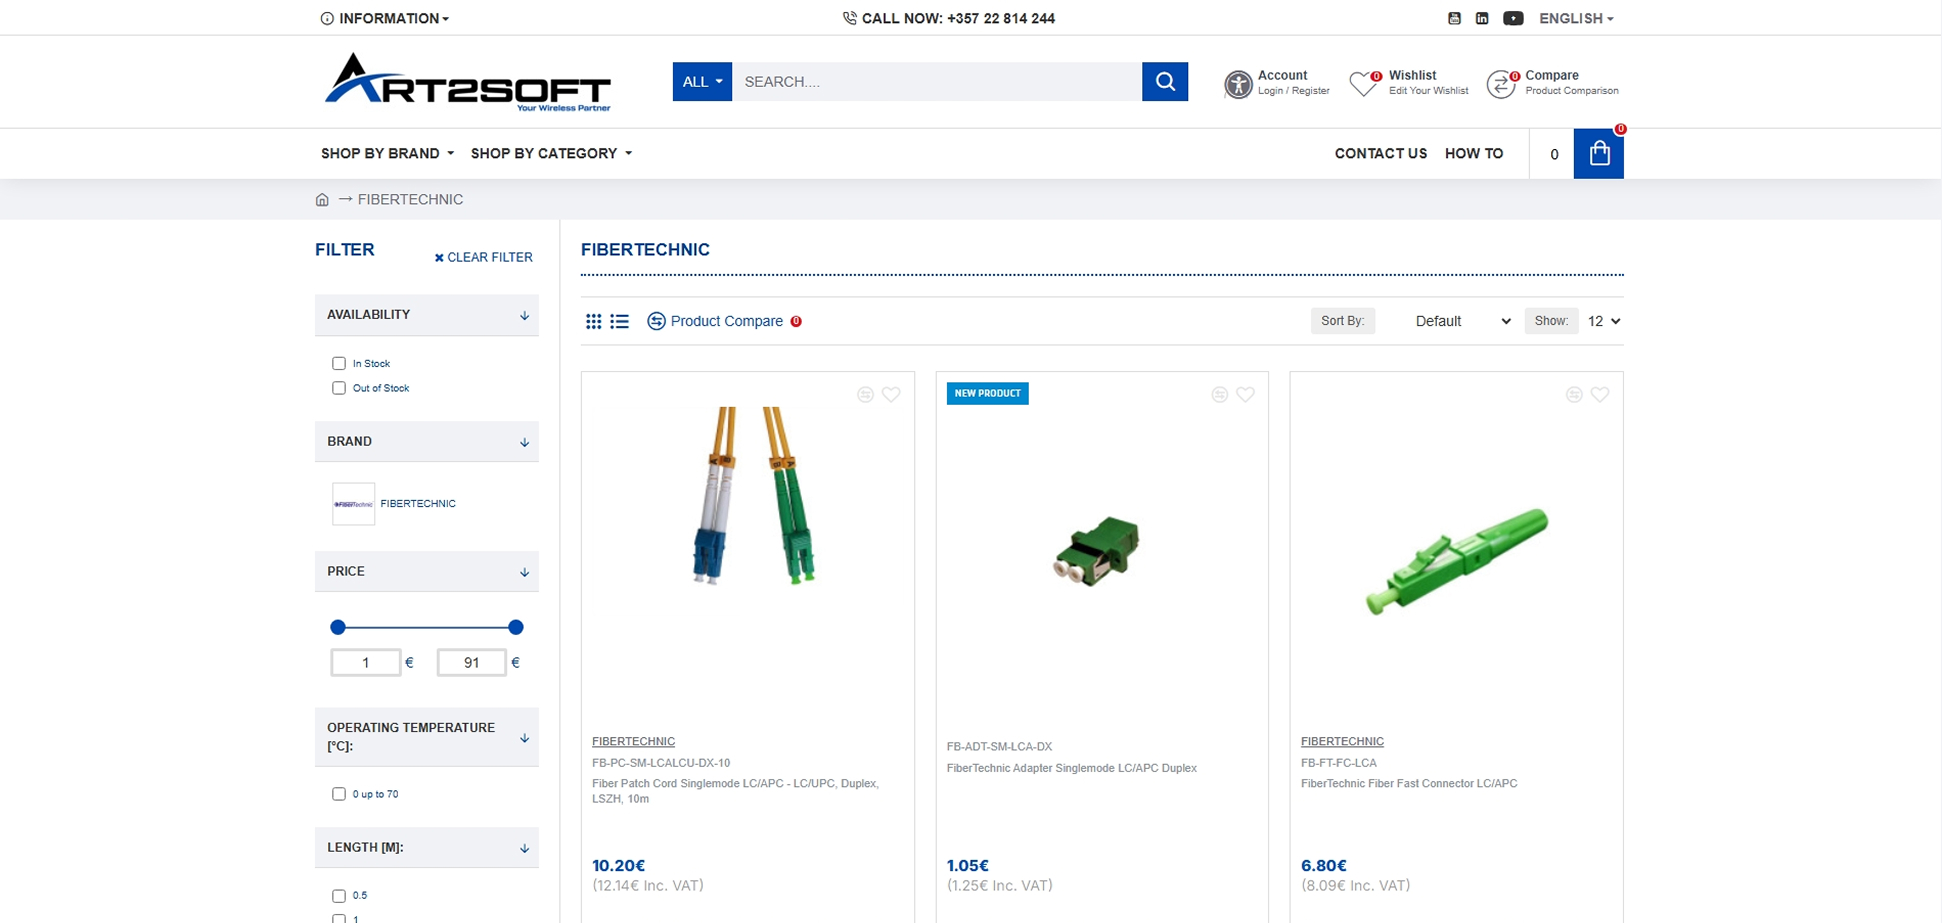Viewport: 1942px width, 923px height.
Task: Tick the In Stock checkbox
Action: click(x=339, y=364)
